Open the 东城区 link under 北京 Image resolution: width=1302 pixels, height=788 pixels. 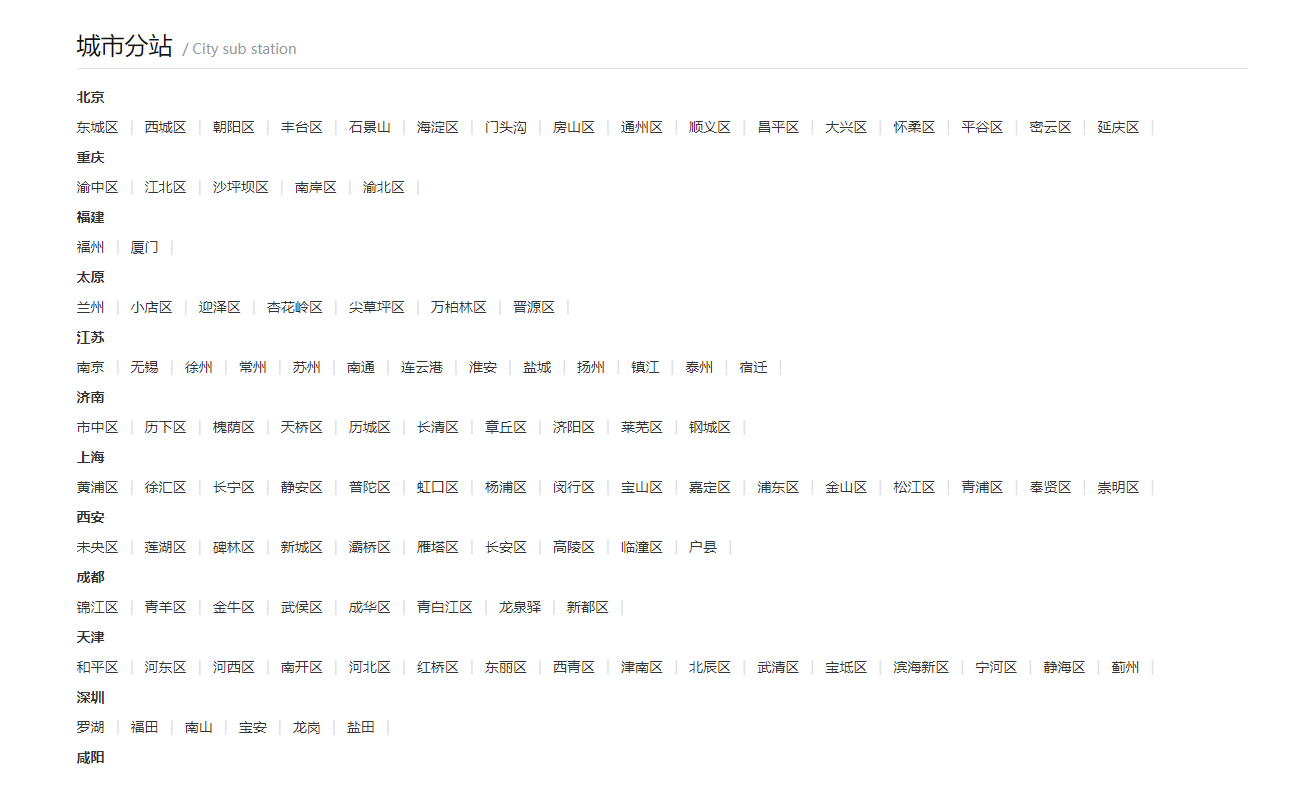(97, 127)
